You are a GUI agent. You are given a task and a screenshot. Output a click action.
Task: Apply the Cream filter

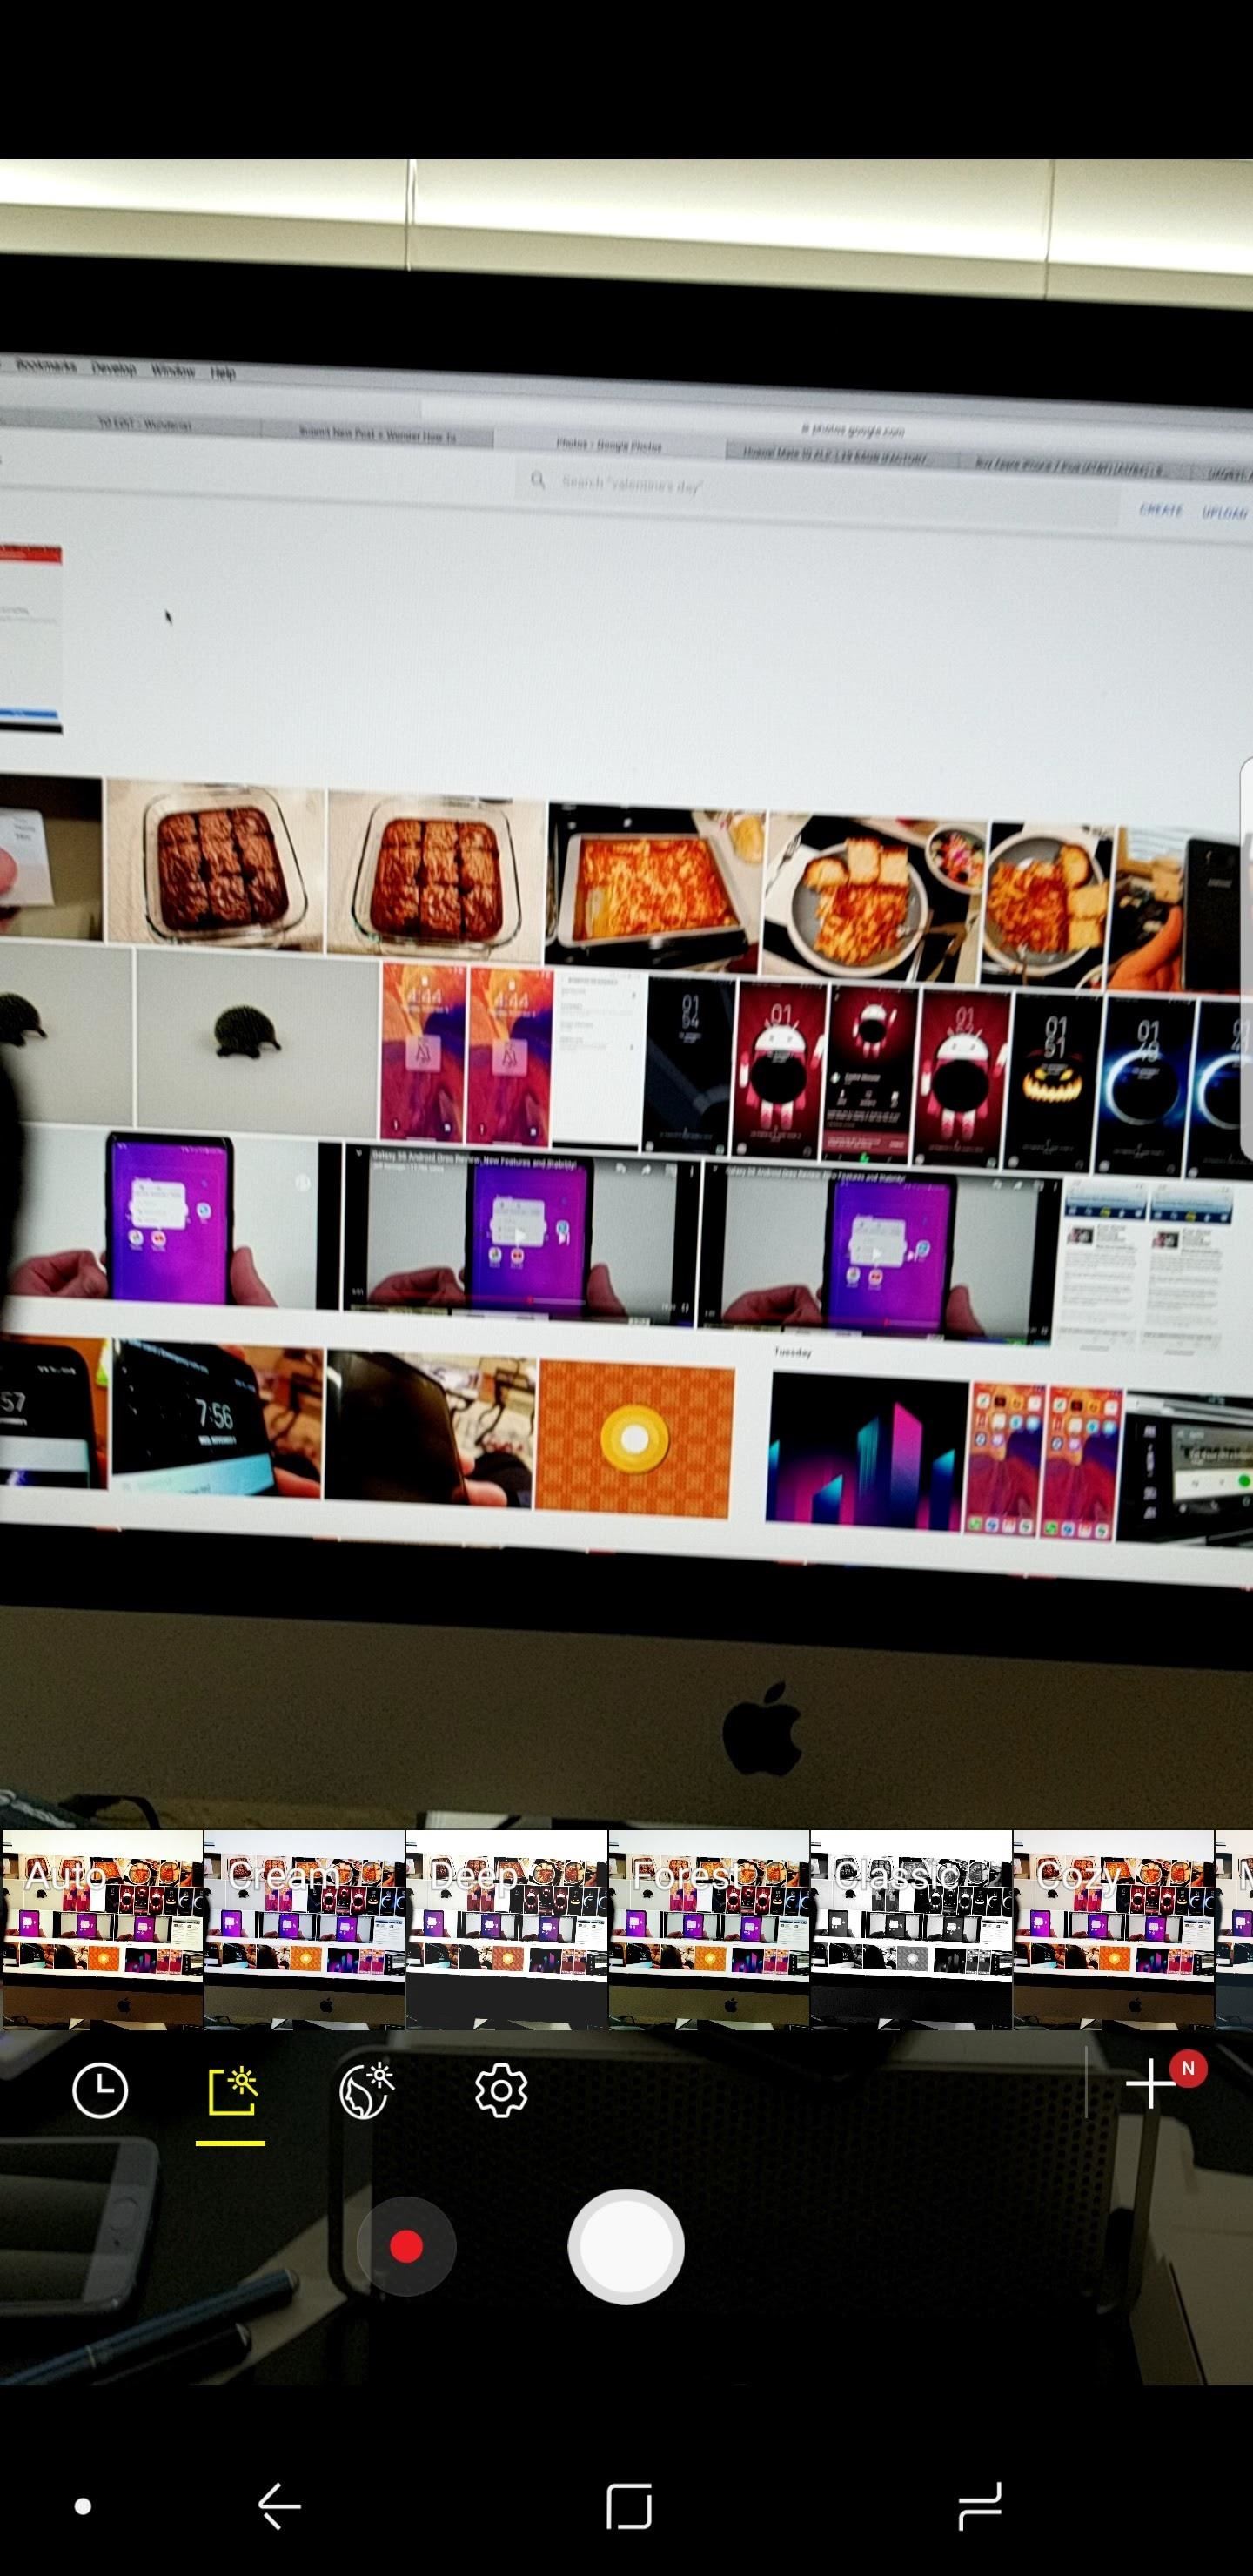[305, 1929]
